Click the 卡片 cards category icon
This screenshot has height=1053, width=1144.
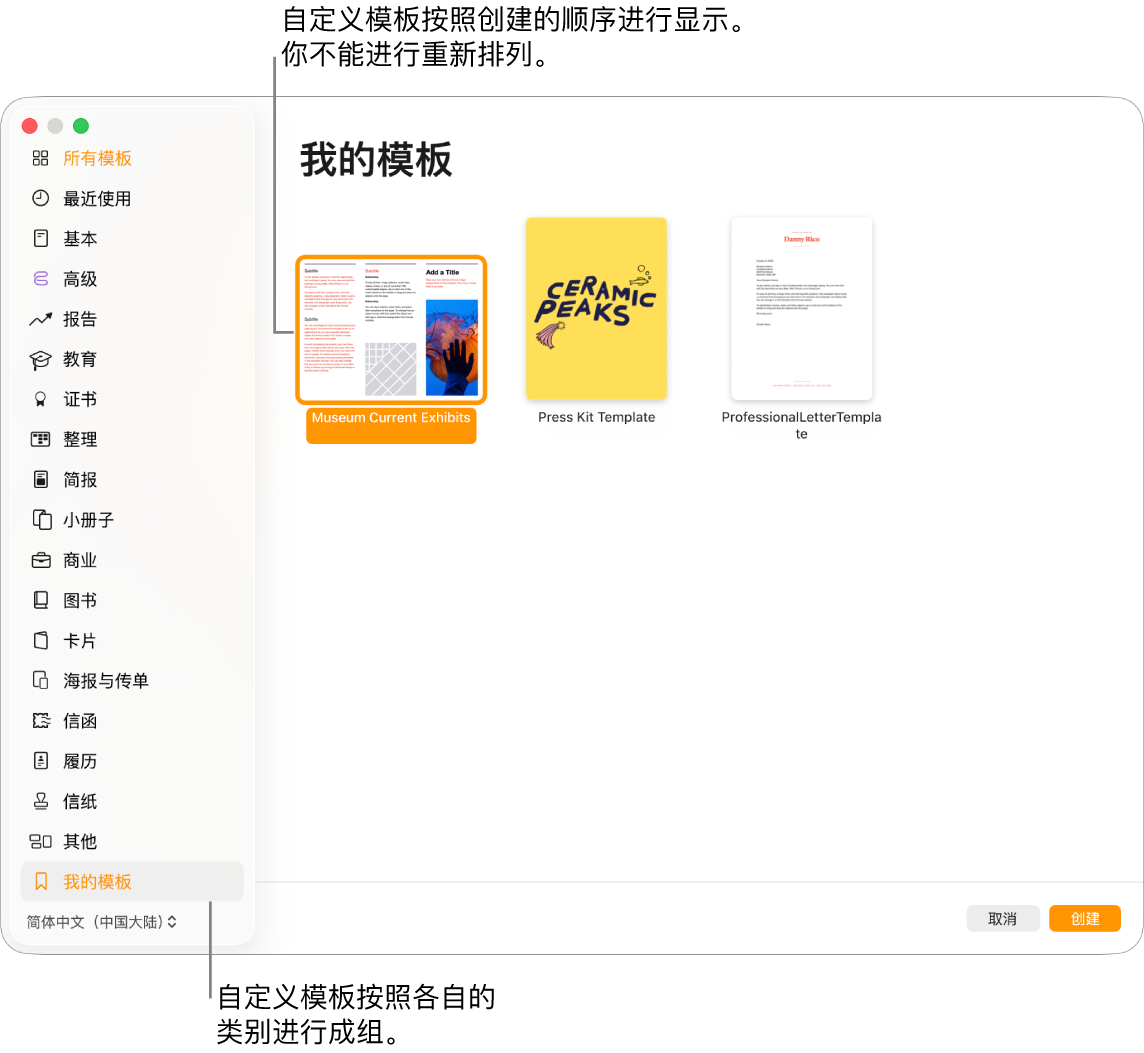coord(41,640)
